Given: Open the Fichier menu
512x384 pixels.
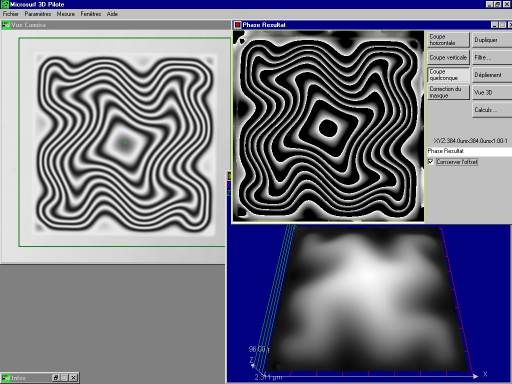Looking at the screenshot, I should click(11, 14).
